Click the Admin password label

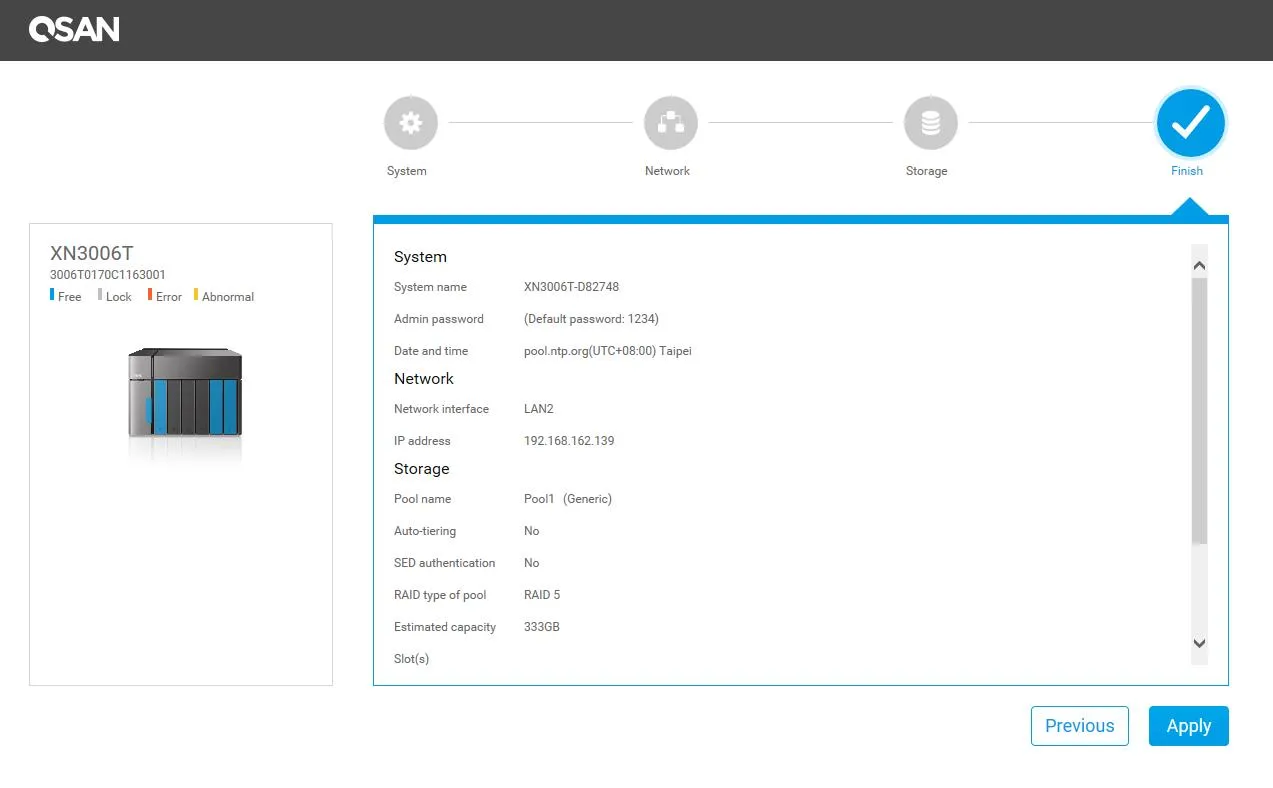[439, 319]
